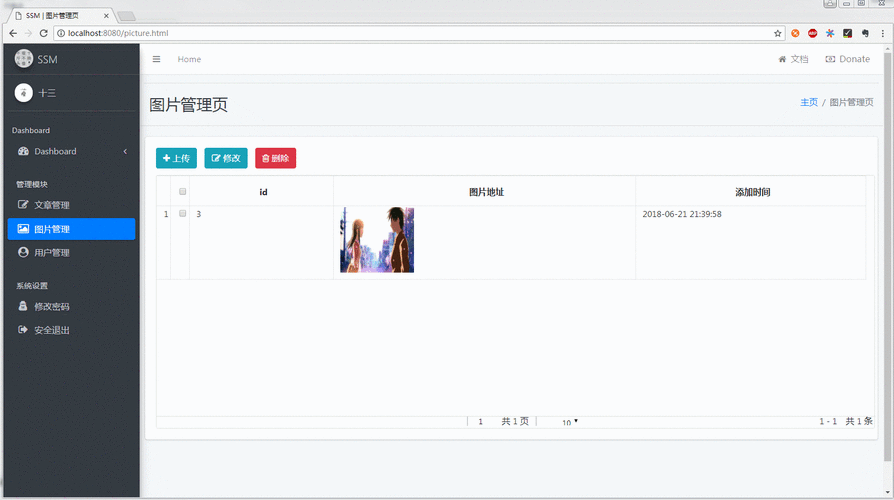The image size is (894, 500).
Task: Expand the Dashboard sidebar menu chevron
Action: 125,152
